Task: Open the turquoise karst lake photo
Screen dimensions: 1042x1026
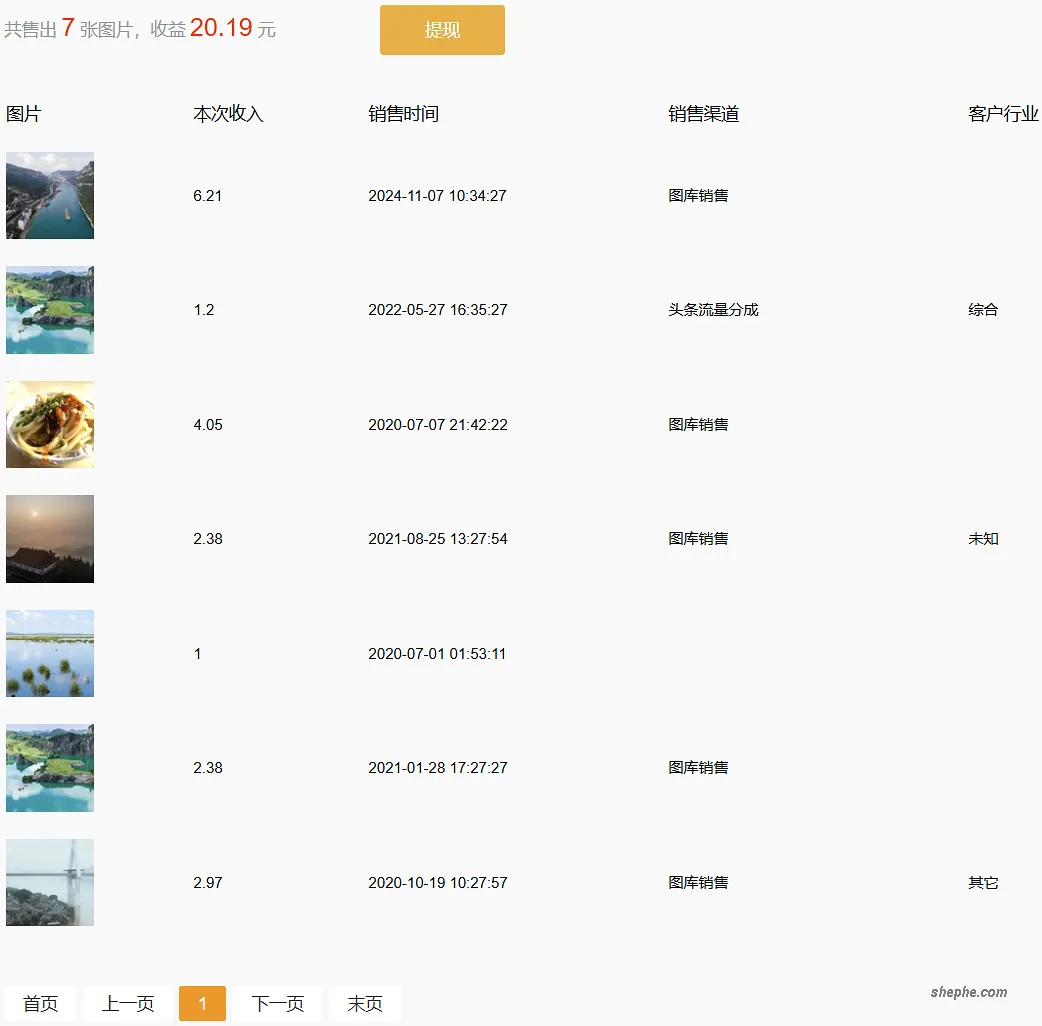Action: pos(50,767)
